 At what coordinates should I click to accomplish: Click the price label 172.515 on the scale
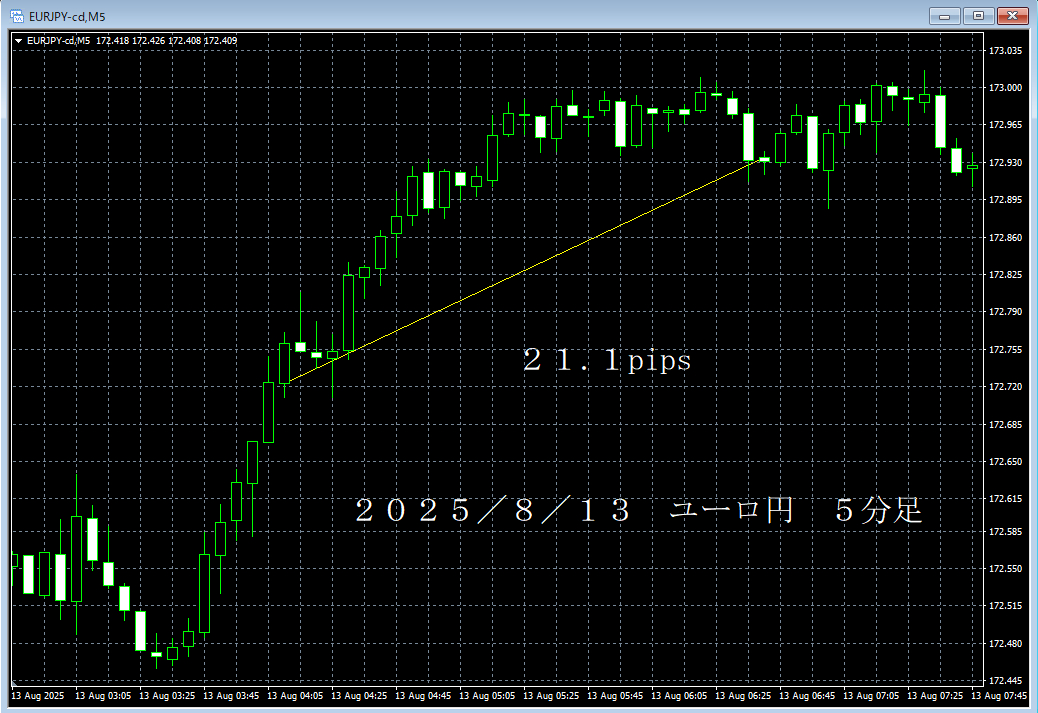pos(1005,605)
